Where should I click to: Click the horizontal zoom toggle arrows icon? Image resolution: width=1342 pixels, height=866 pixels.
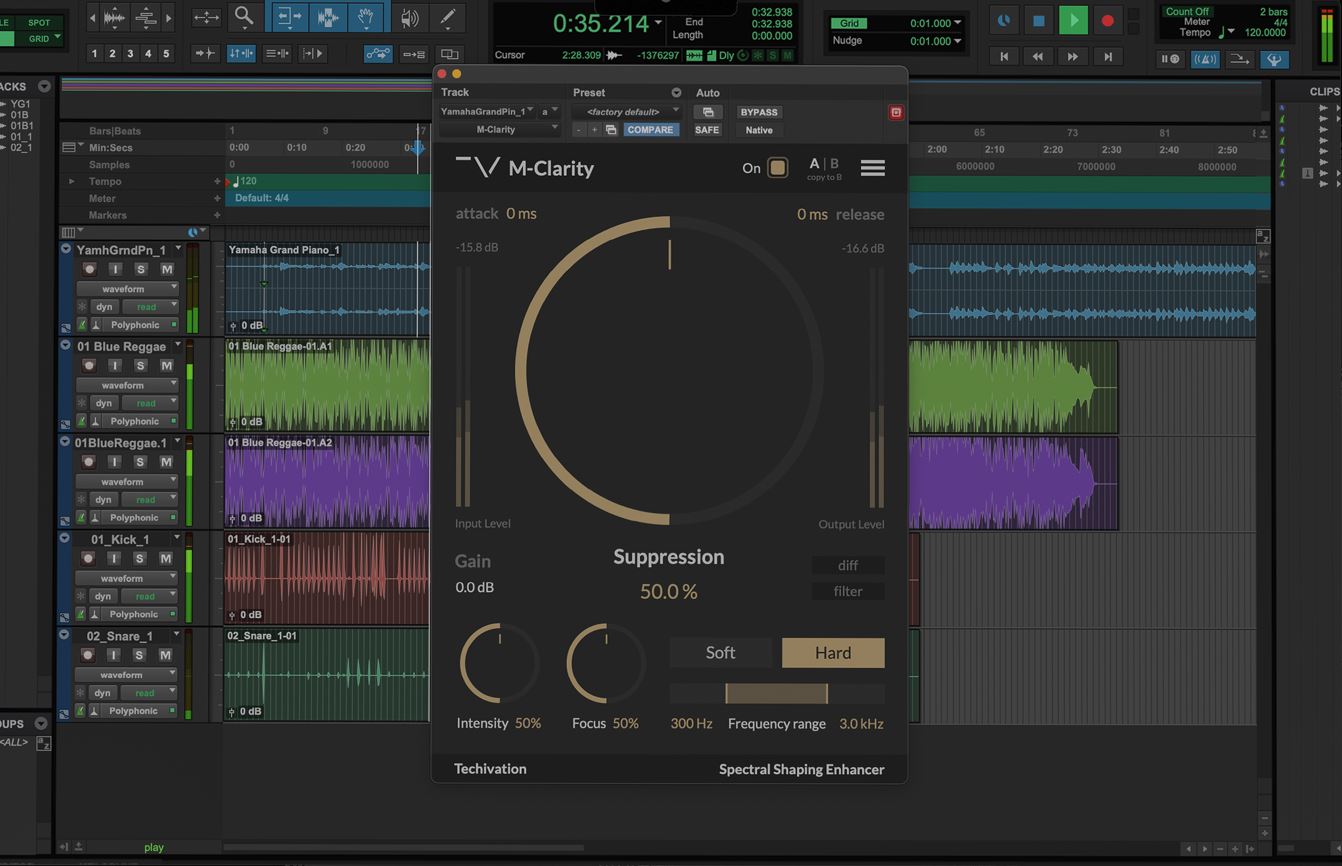[x=206, y=17]
